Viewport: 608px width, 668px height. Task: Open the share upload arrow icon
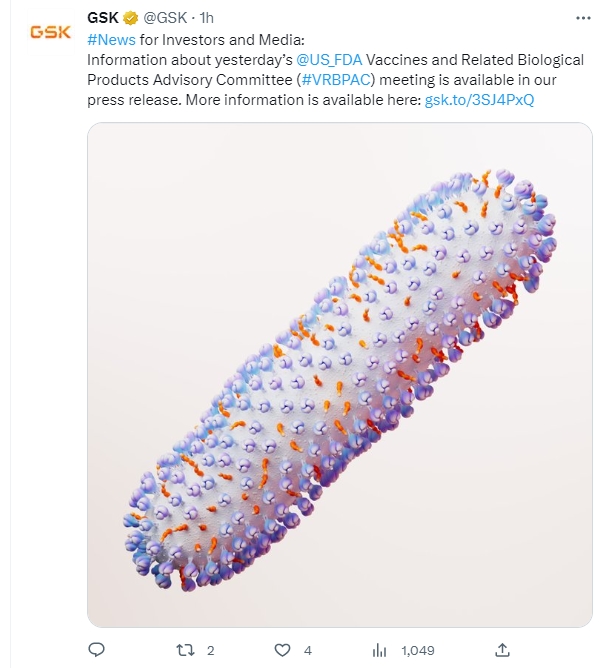tap(502, 650)
